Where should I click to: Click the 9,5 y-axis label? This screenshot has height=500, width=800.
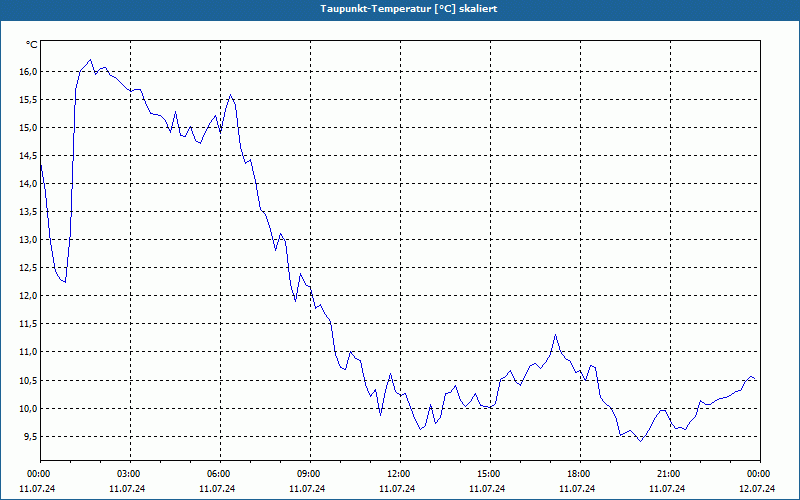point(31,437)
